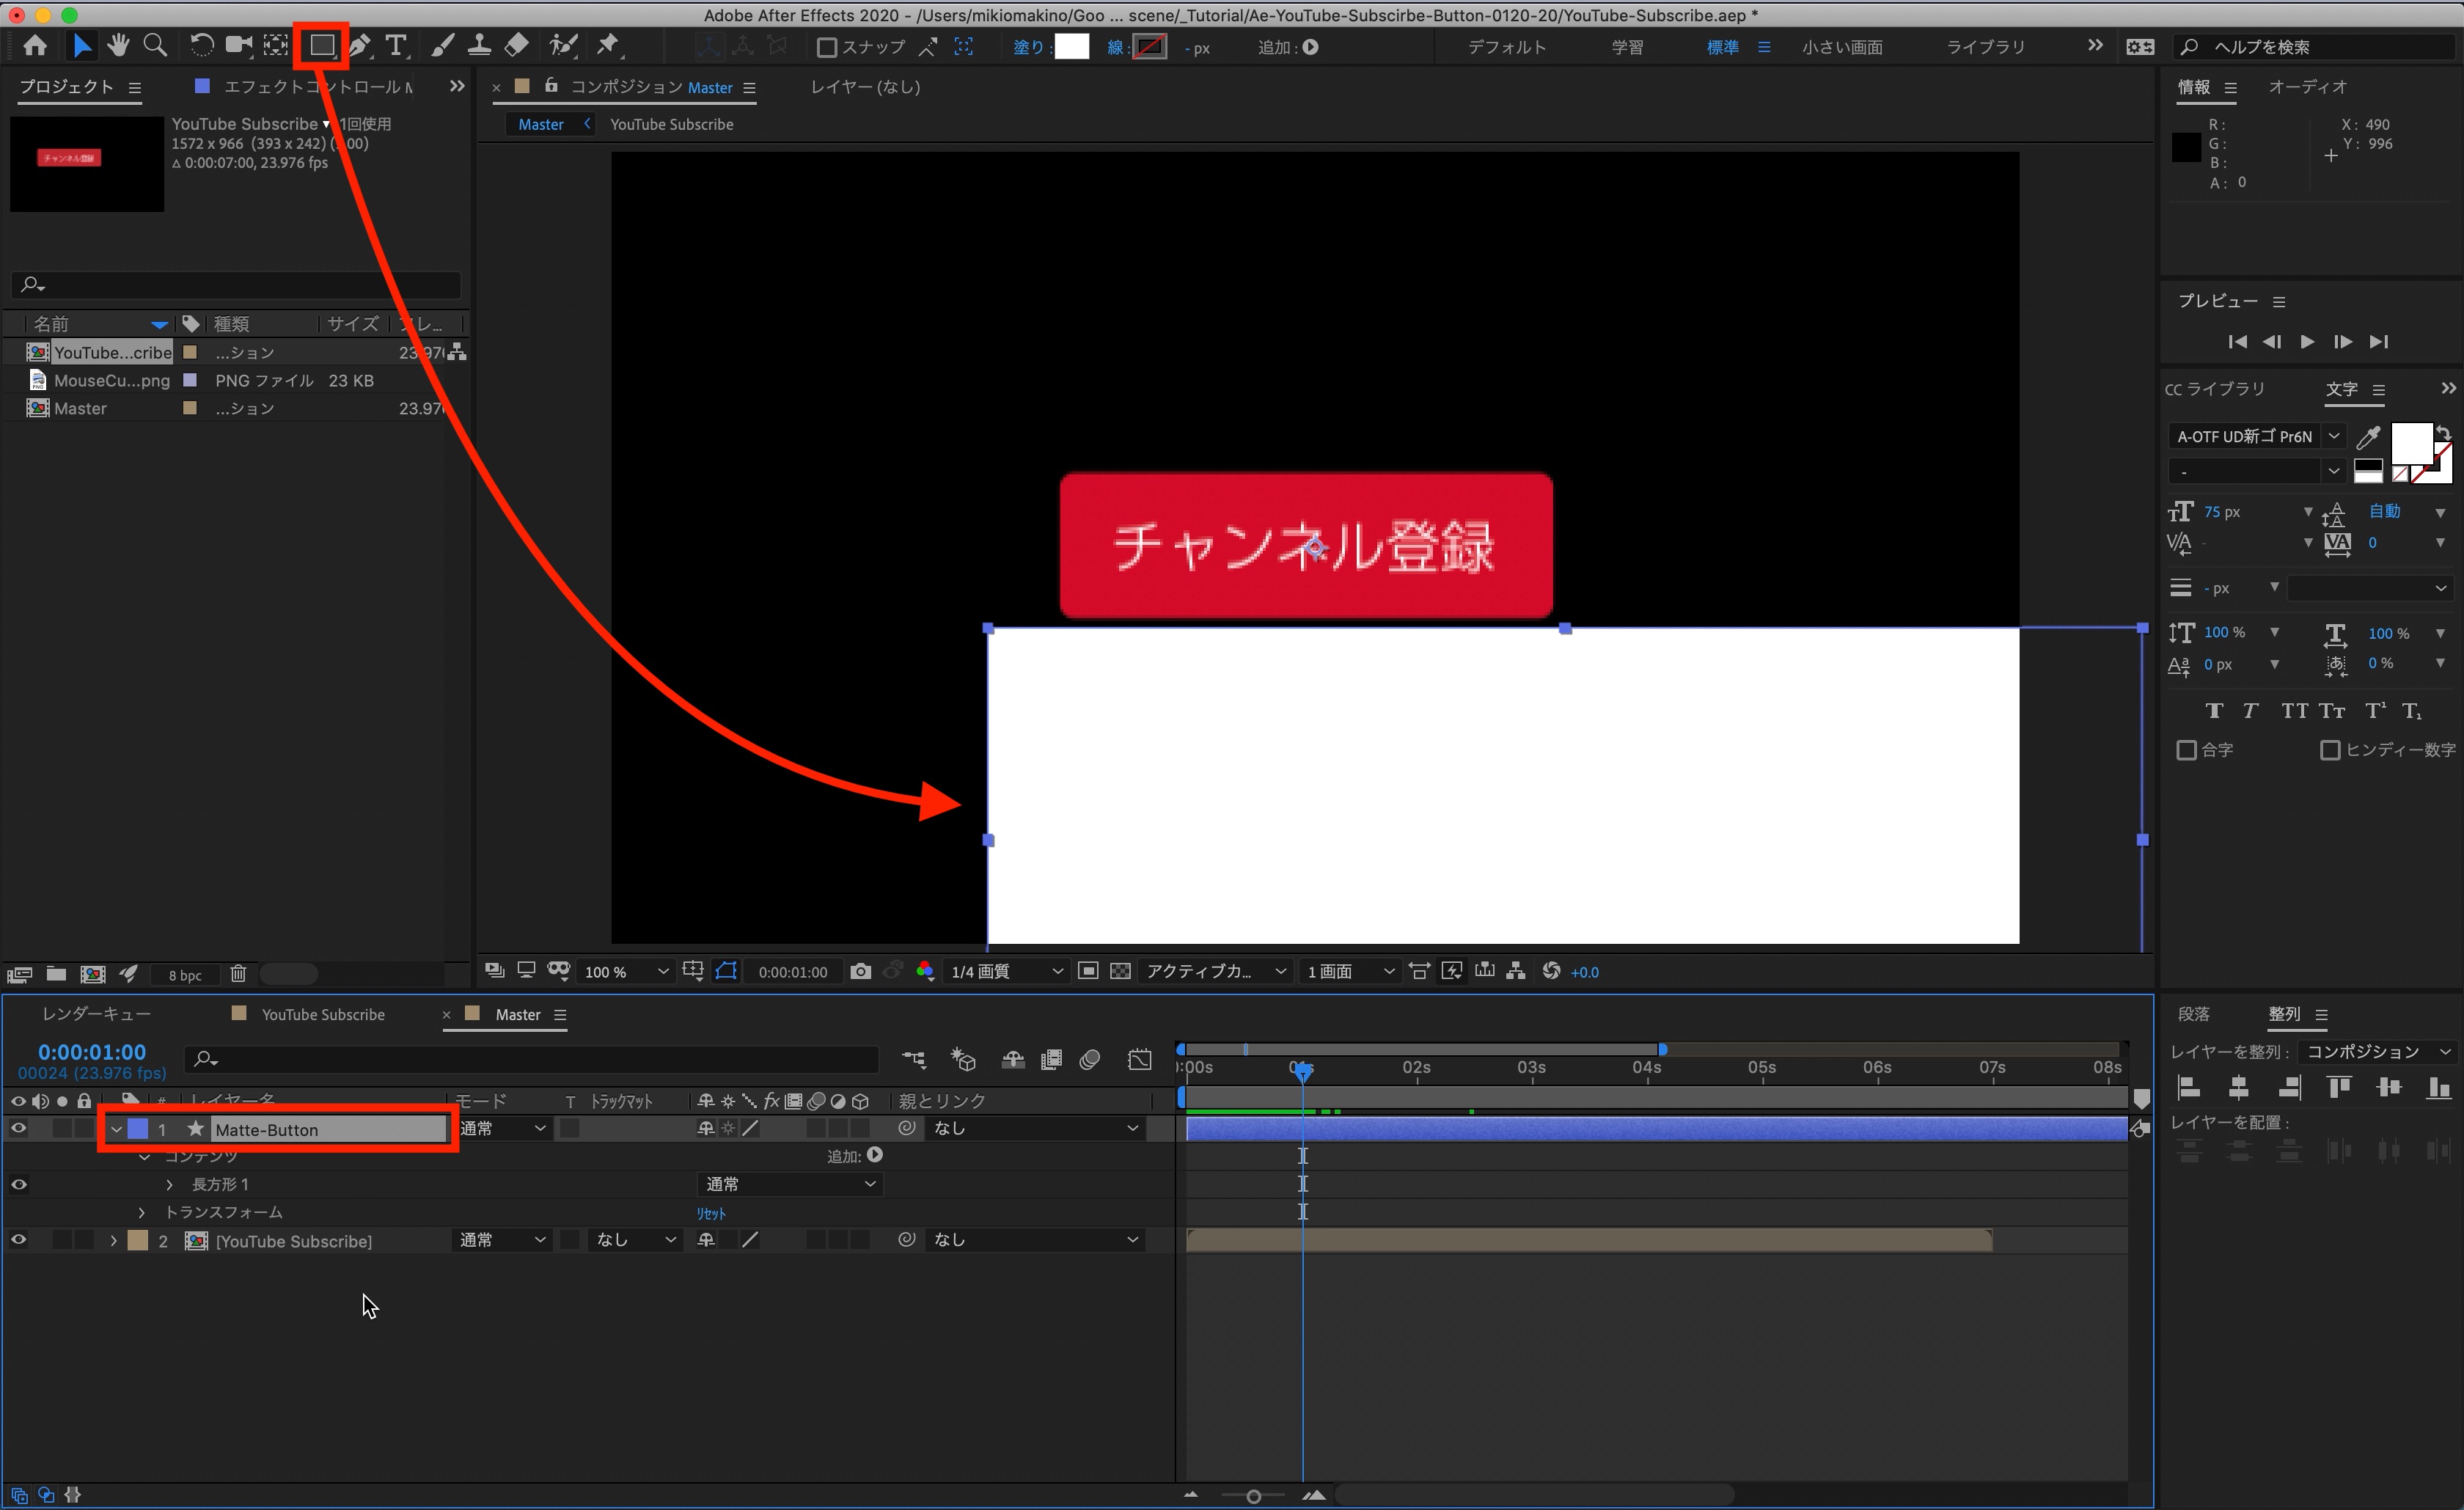Image resolution: width=2464 pixels, height=1510 pixels.
Task: Select the Horizontal Type tool
Action: 397,45
